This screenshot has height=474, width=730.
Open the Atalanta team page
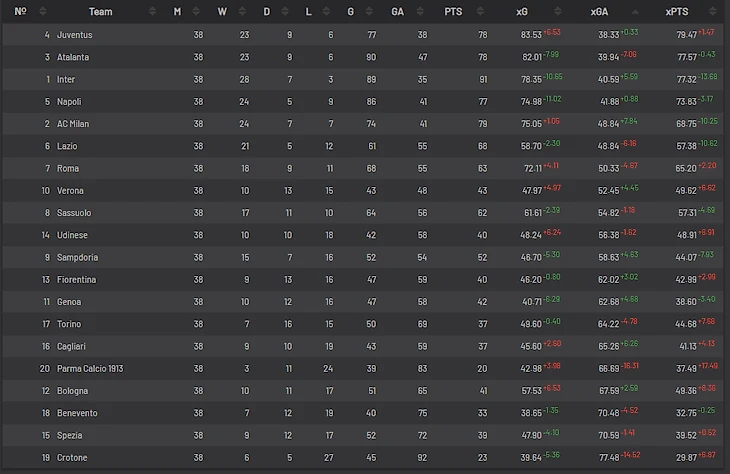[x=73, y=57]
